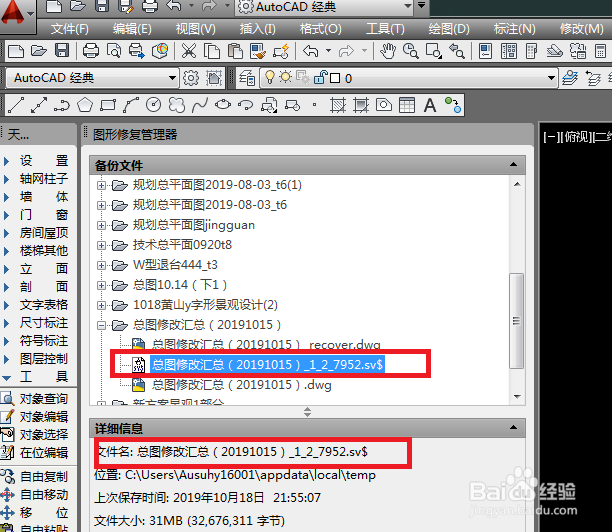Open workspace settings gear icon
The image size is (612, 532).
point(191,78)
